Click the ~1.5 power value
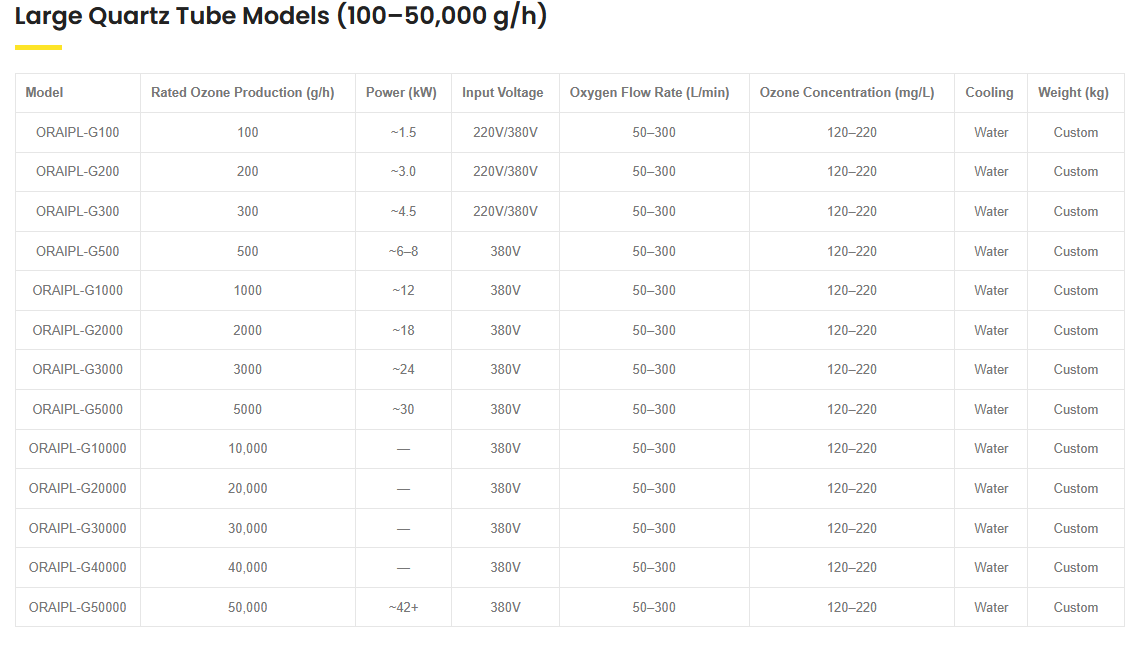This screenshot has height=645, width=1134. [403, 132]
